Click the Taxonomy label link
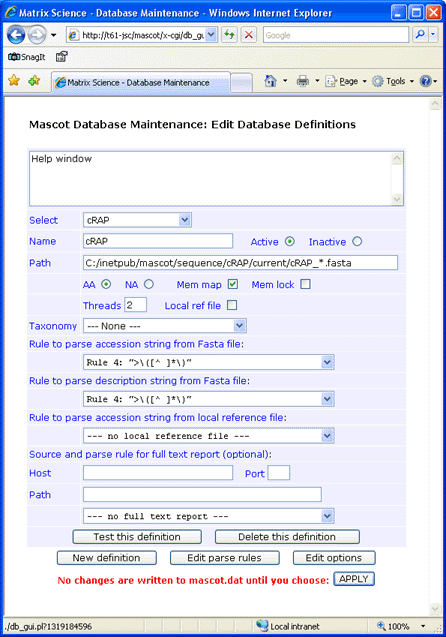 click(53, 326)
